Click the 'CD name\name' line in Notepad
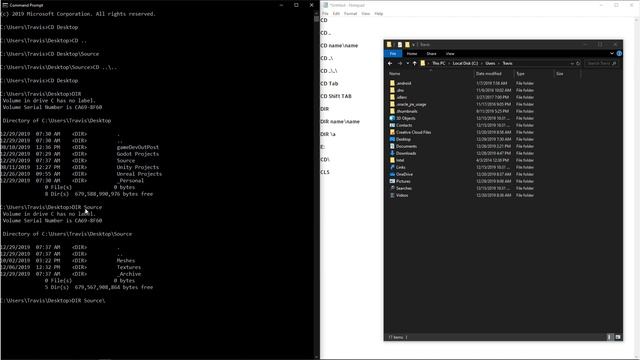 click(x=339, y=46)
